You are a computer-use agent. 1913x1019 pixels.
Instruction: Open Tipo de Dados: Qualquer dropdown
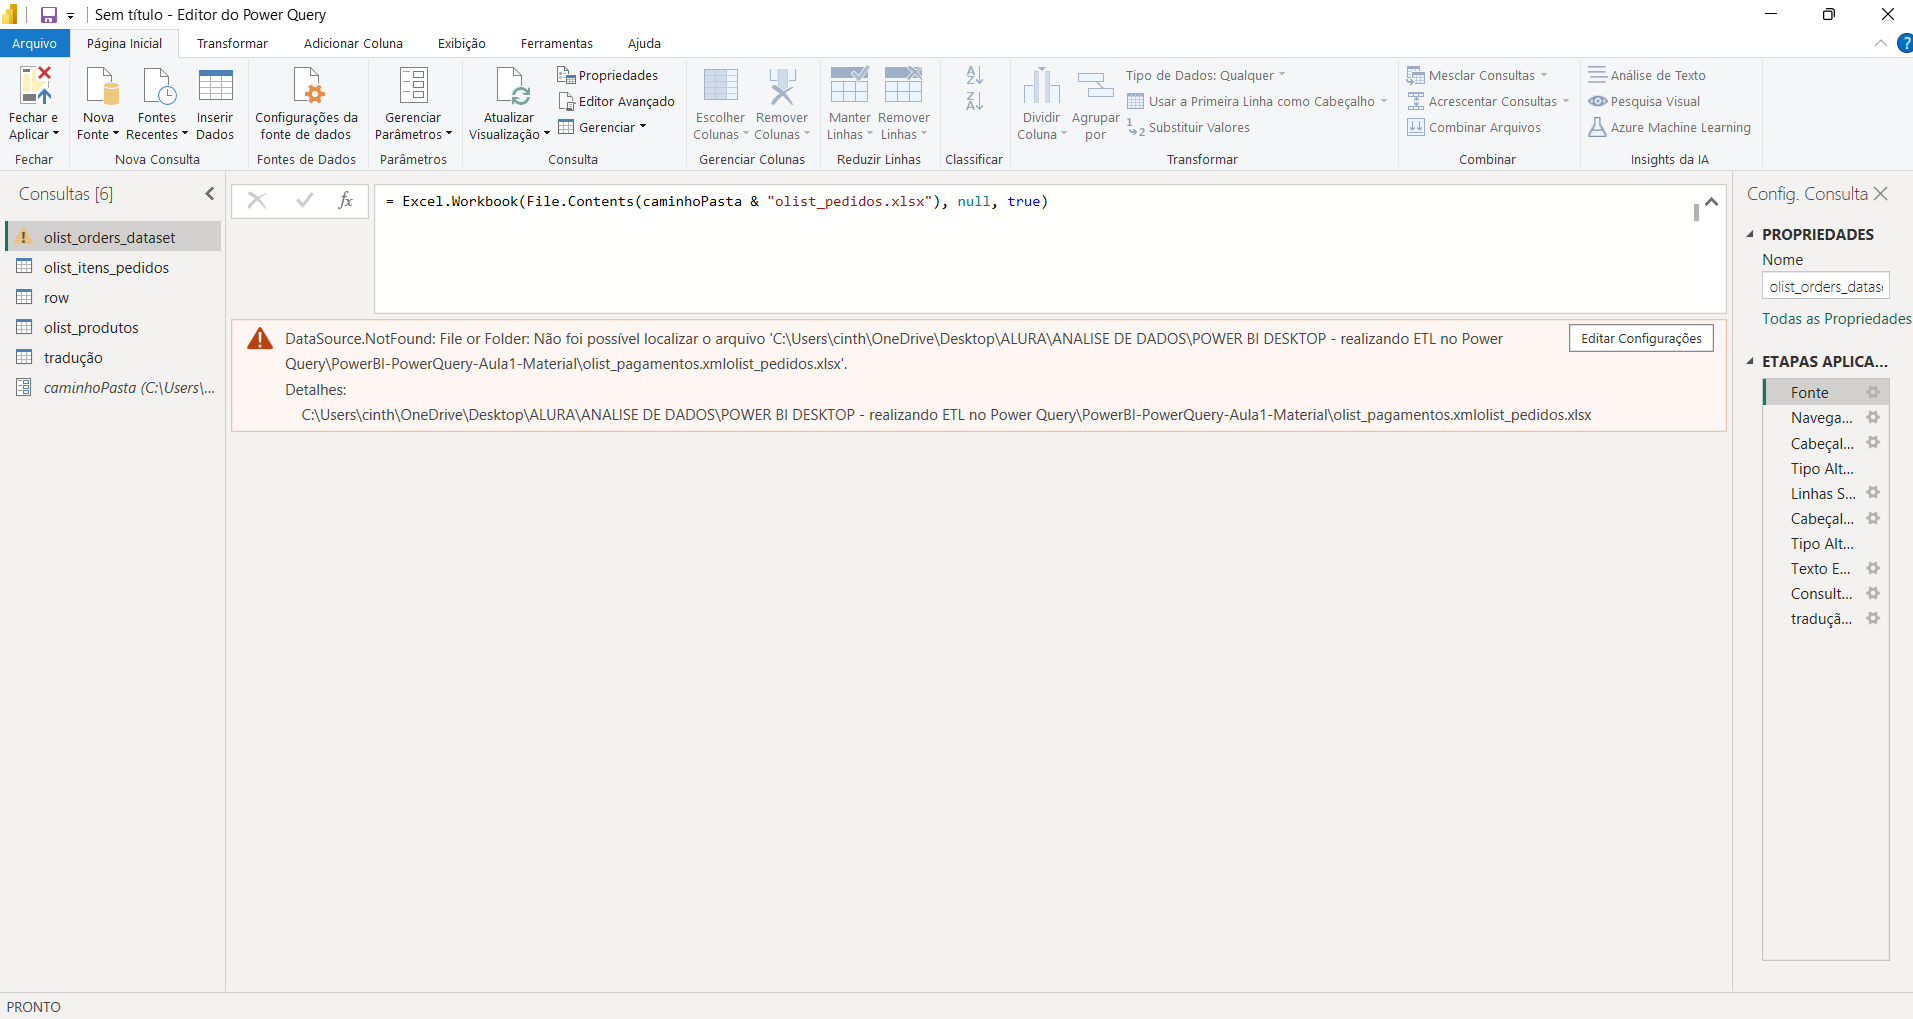pos(1205,75)
